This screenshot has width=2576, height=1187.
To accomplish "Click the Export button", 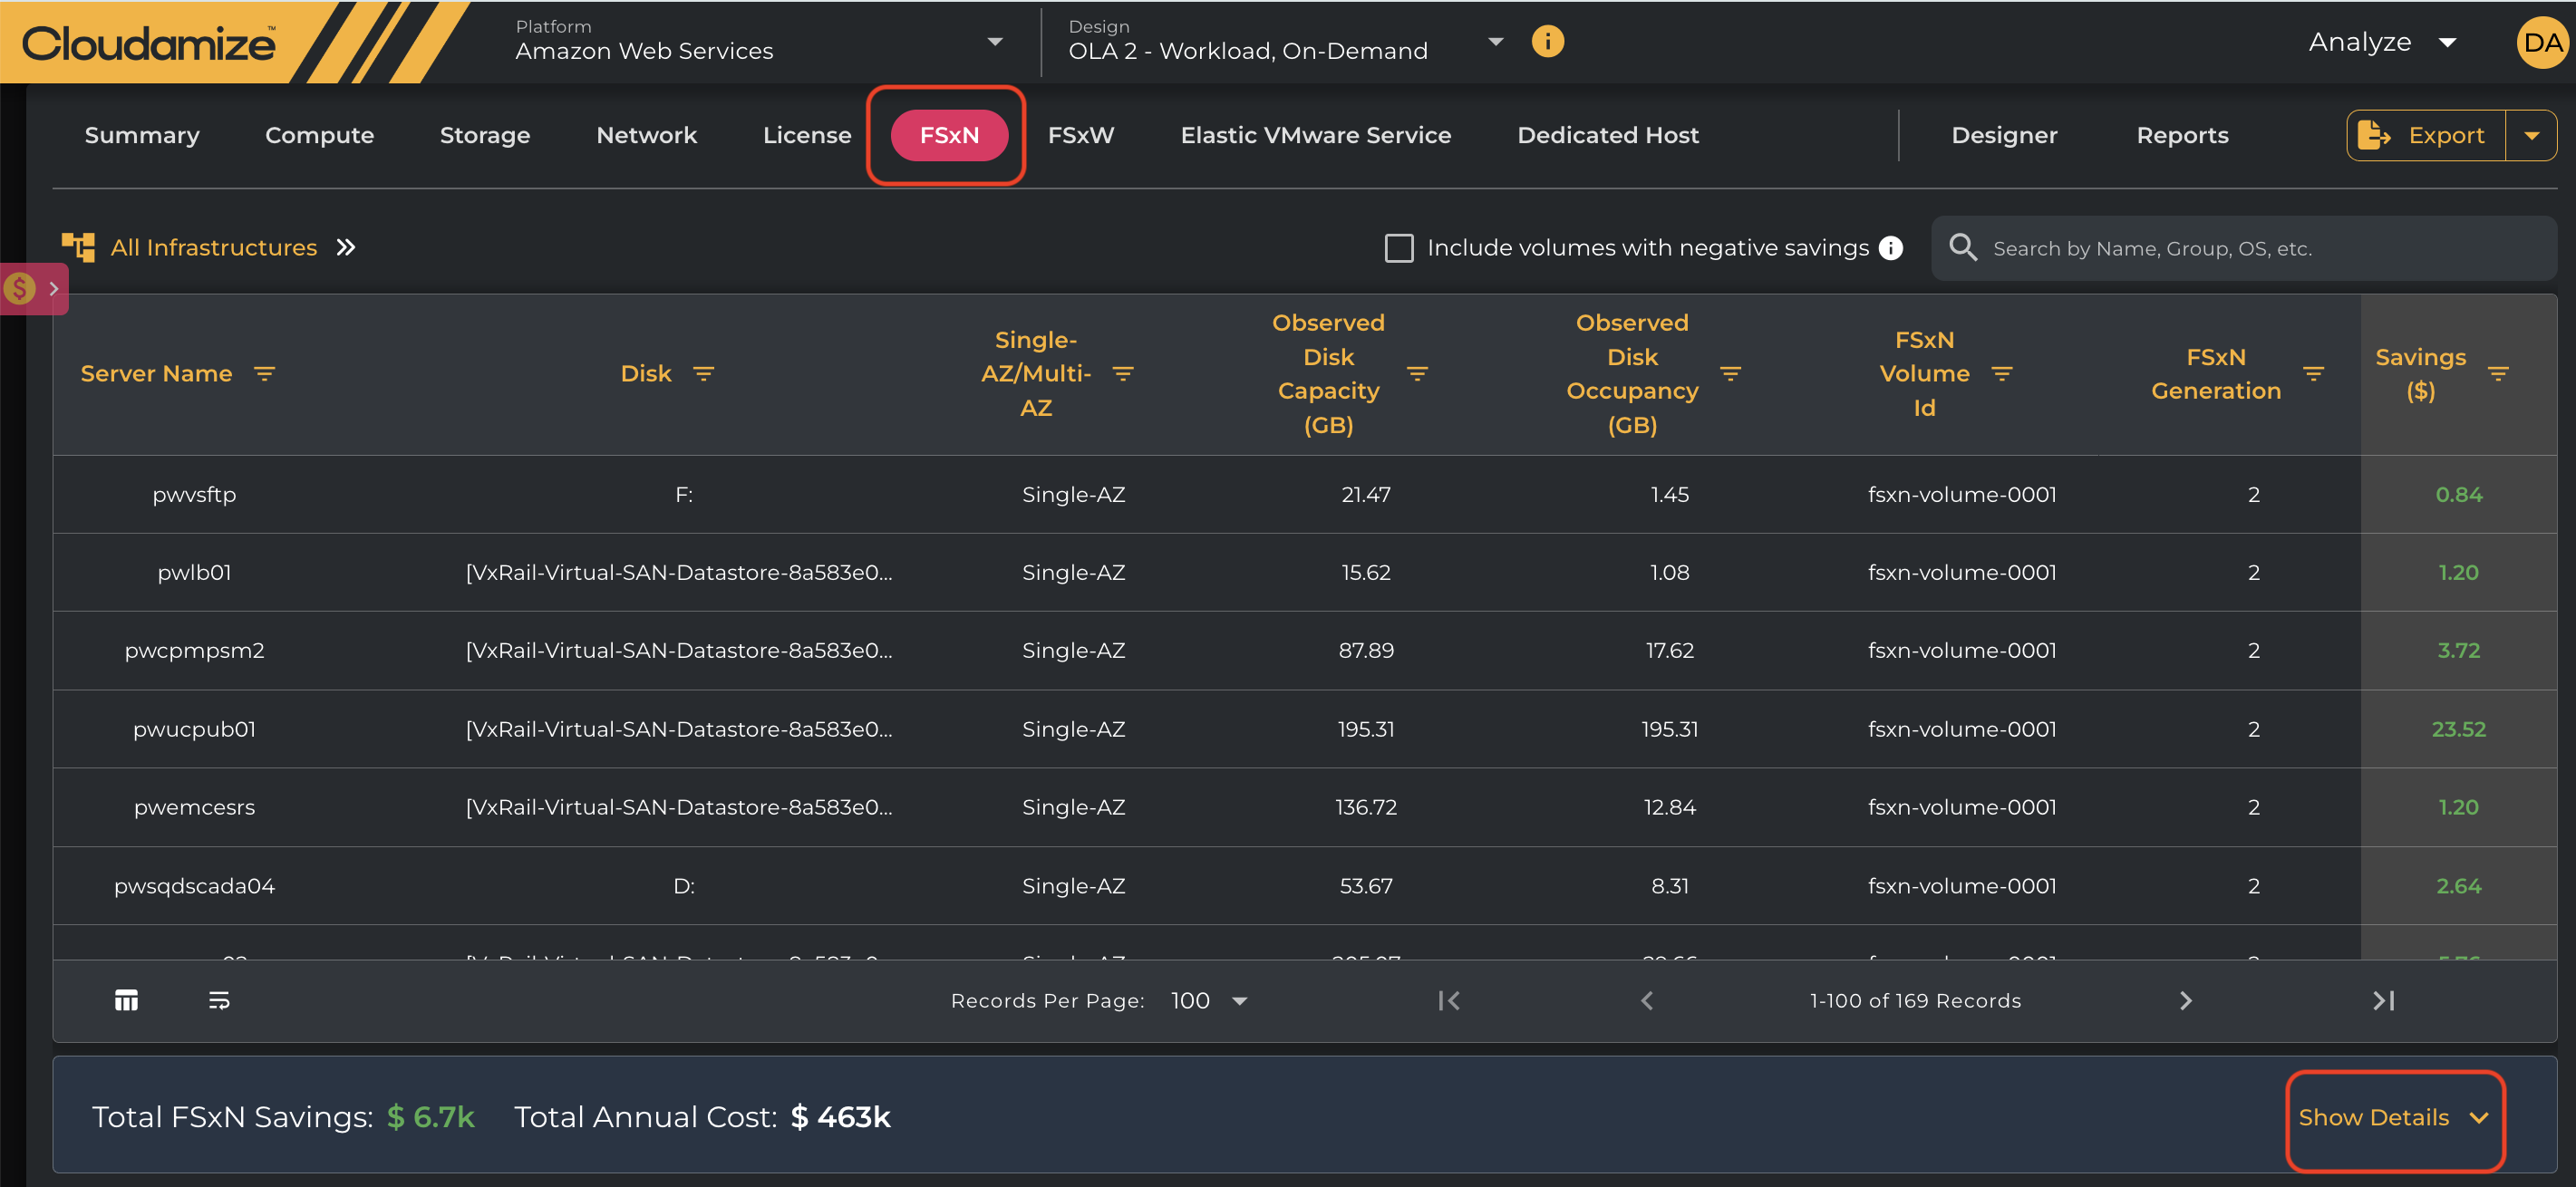I will point(2426,135).
